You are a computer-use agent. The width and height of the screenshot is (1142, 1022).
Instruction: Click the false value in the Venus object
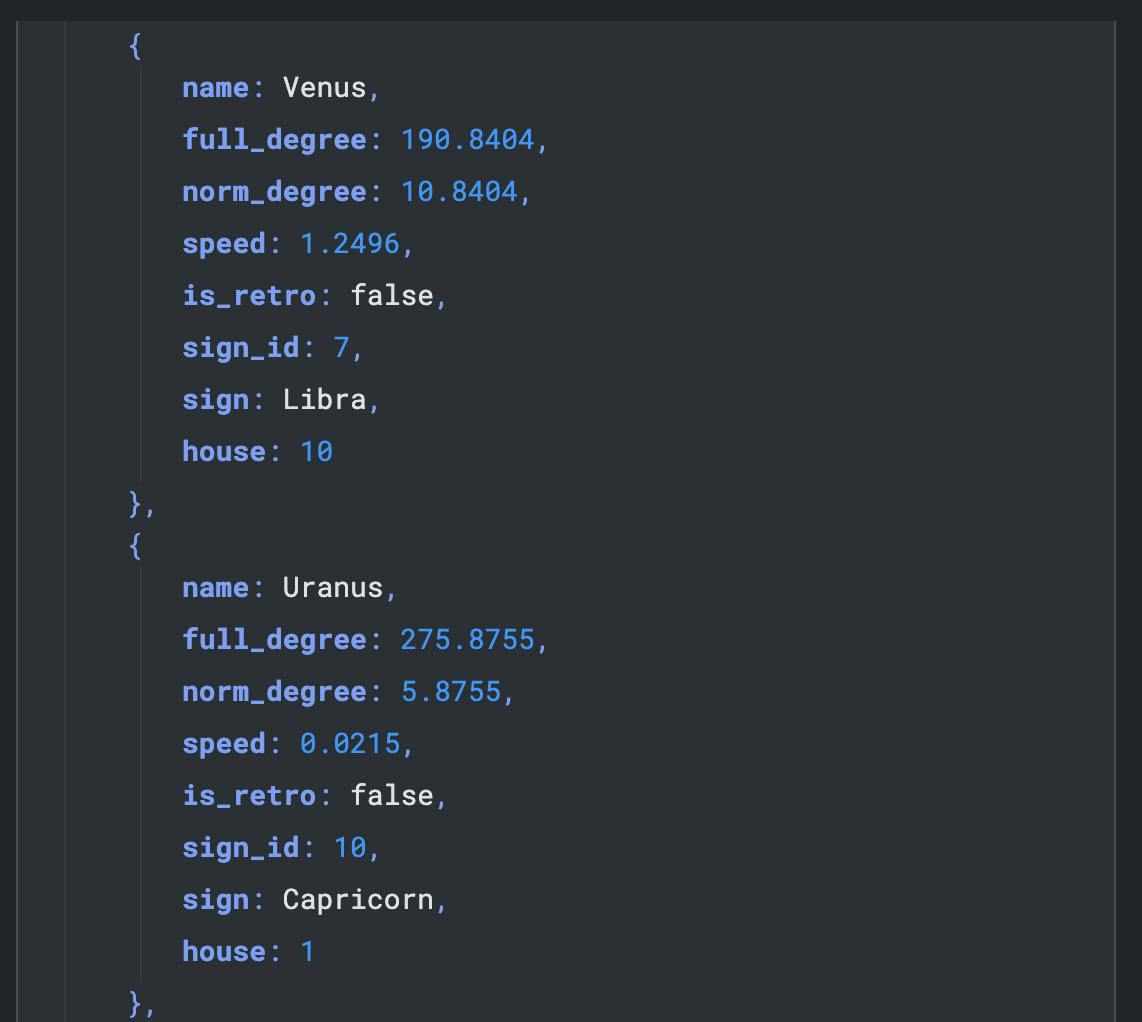(x=391, y=296)
